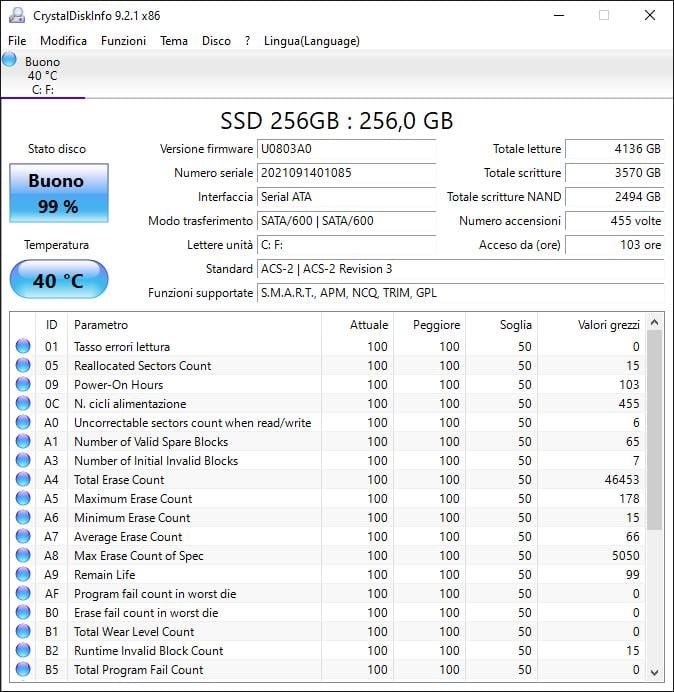Open the Lingua(Language) menu

[311, 41]
